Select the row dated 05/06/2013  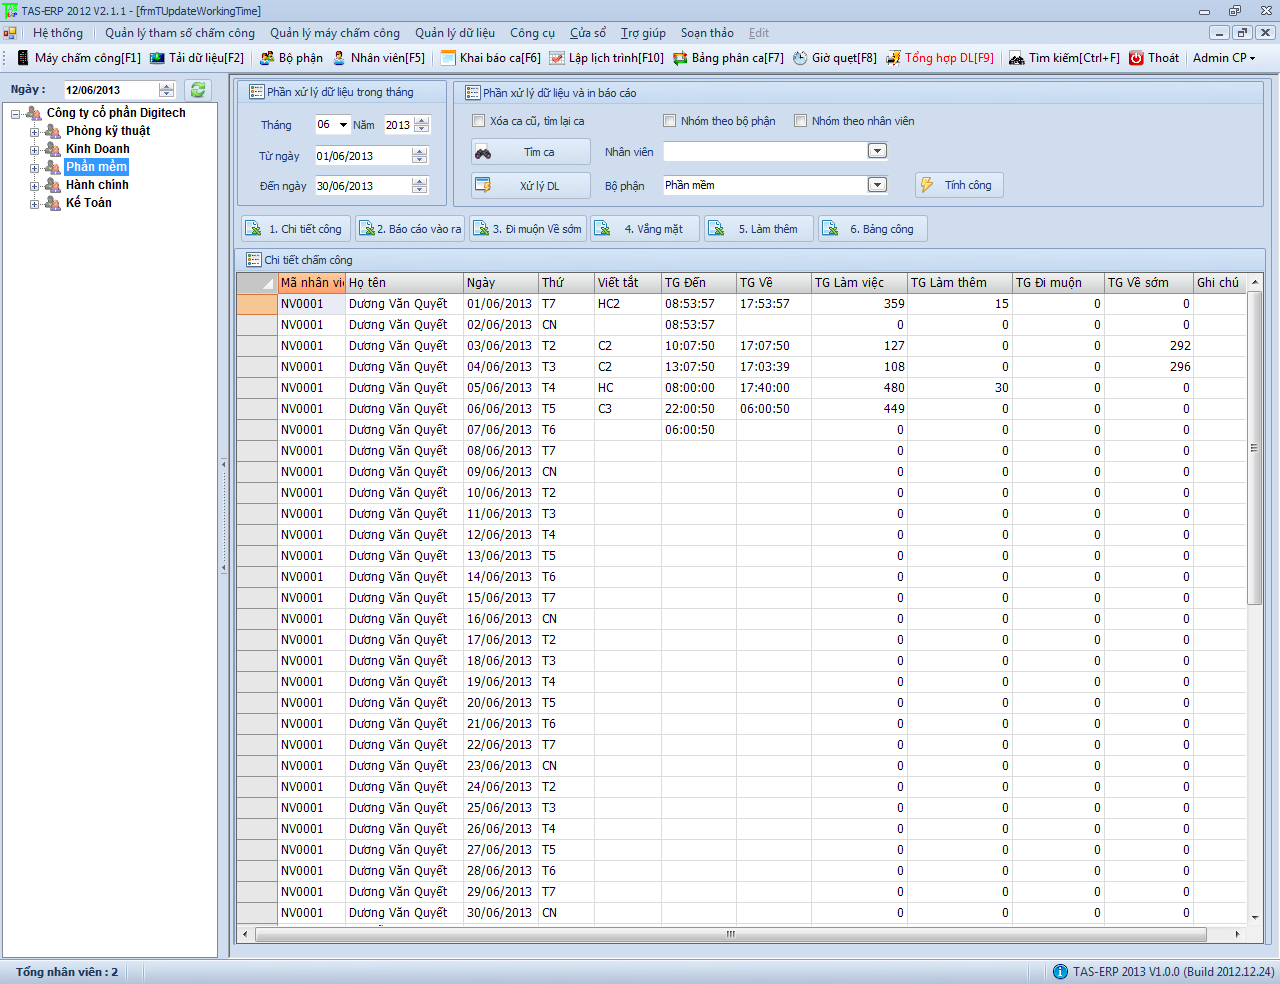[x=741, y=388]
